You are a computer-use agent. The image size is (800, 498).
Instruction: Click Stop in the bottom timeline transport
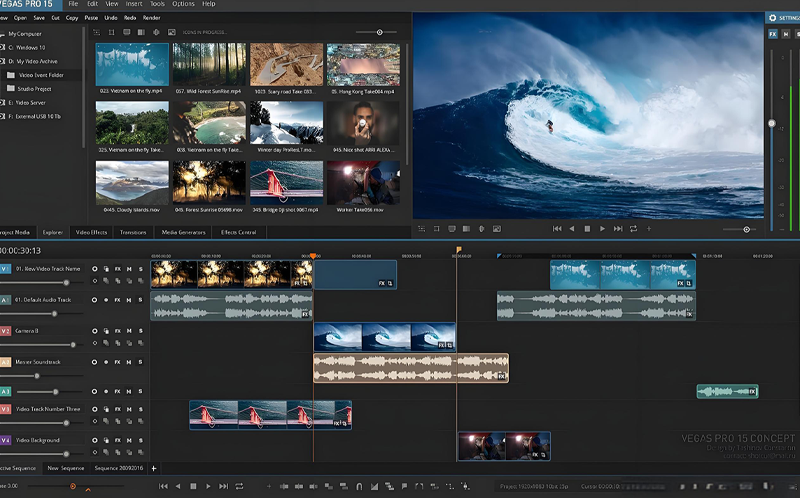click(x=194, y=486)
